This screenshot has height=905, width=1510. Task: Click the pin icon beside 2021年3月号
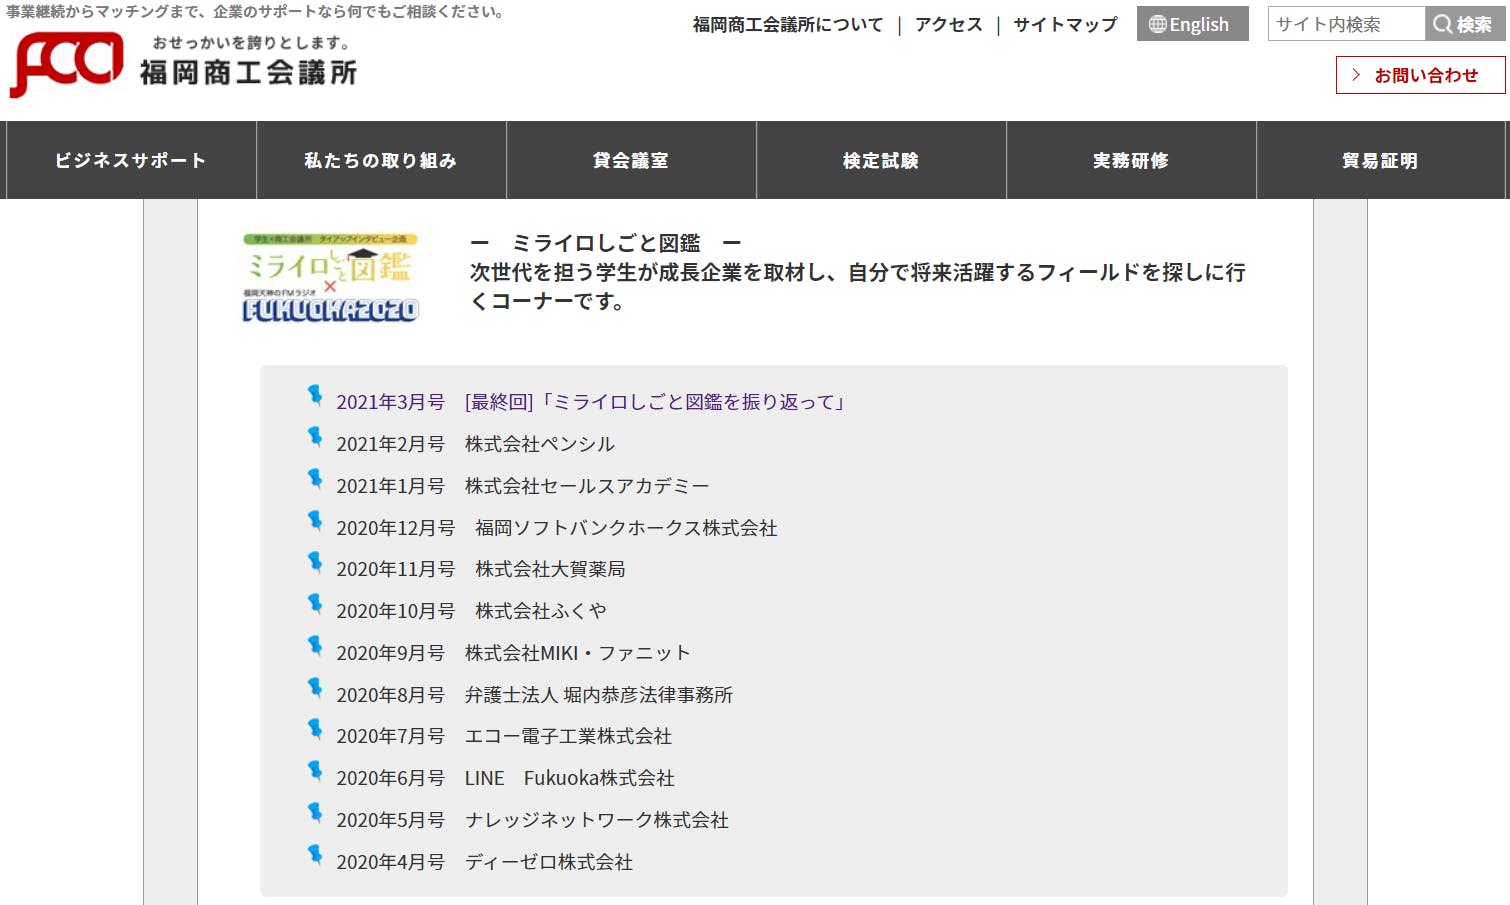click(315, 396)
